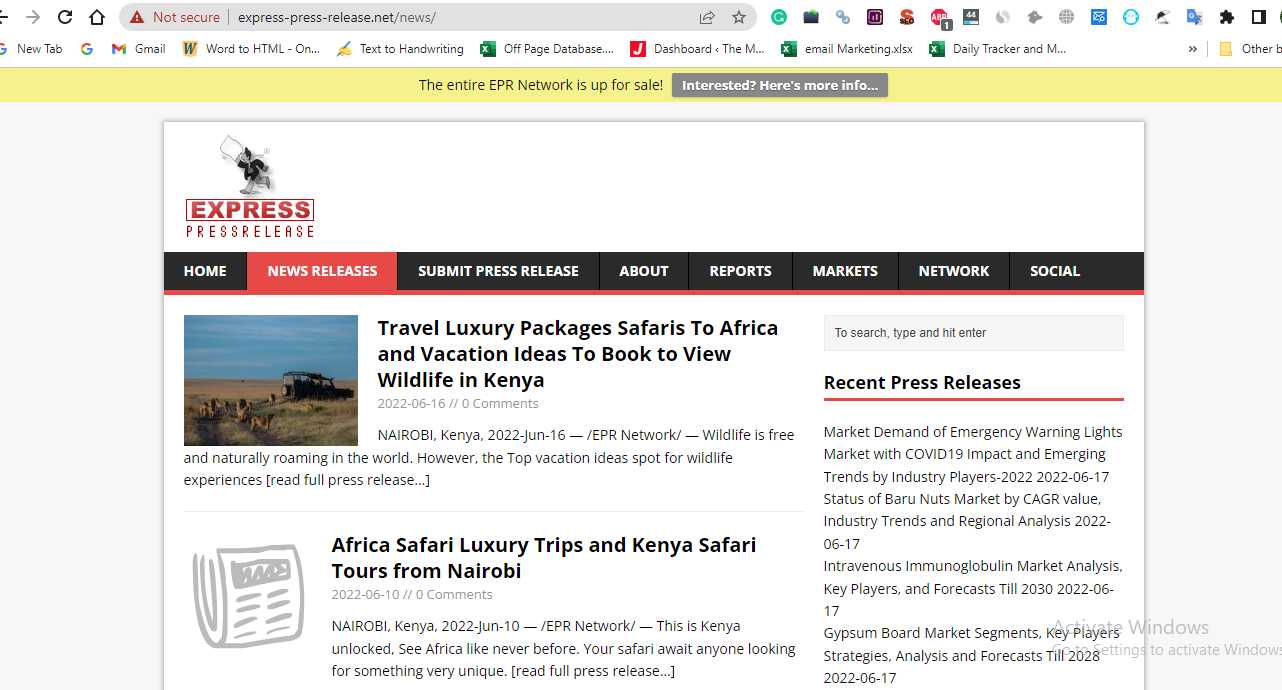
Task: Open the safari lions thumbnail image
Action: [x=271, y=380]
